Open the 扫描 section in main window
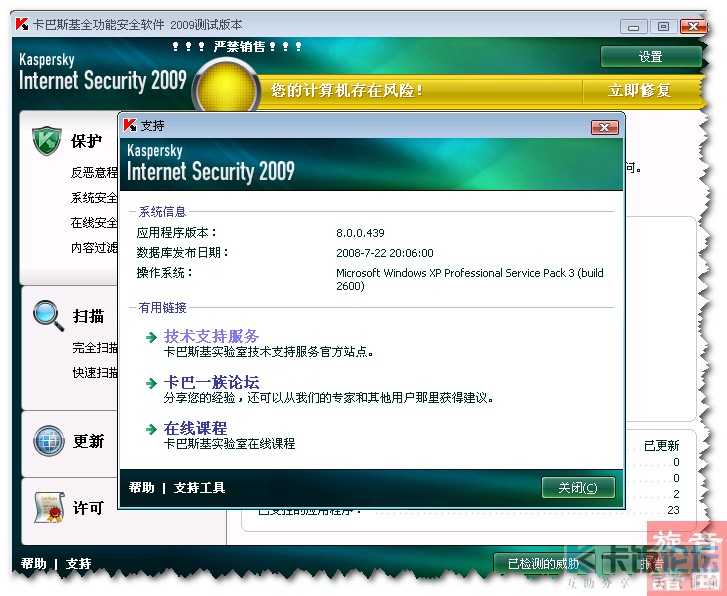Screen dimensions: 727x596 click(x=88, y=316)
